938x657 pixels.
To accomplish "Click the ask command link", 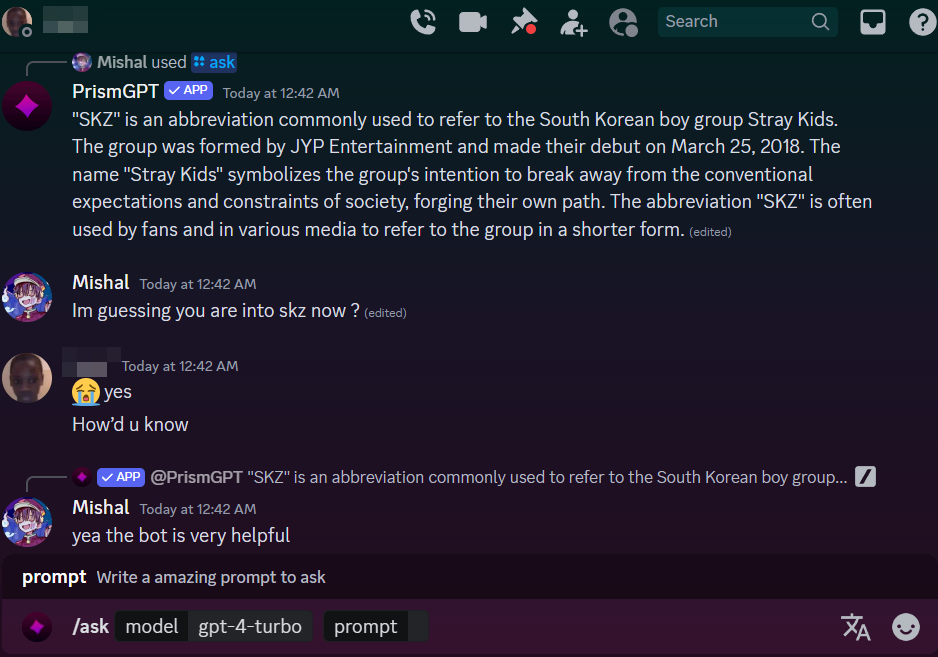I will [214, 62].
